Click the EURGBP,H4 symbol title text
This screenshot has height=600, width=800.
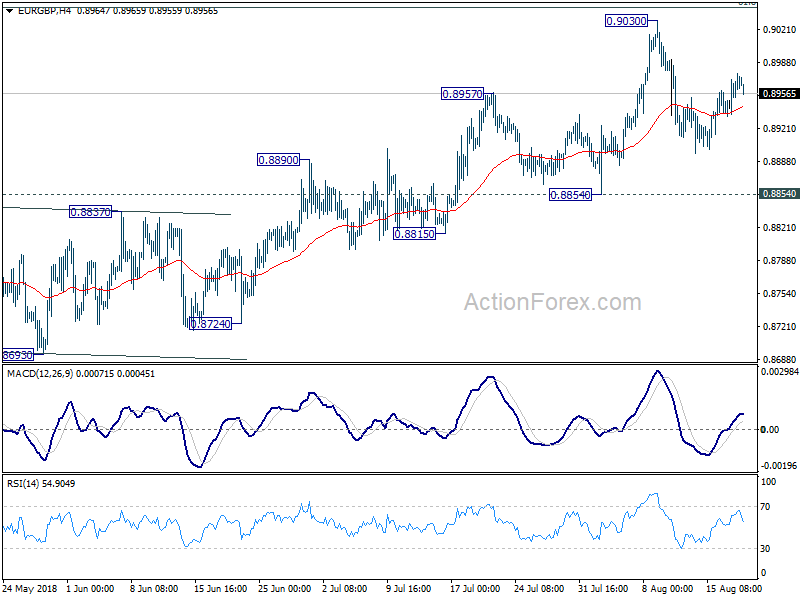click(x=44, y=11)
